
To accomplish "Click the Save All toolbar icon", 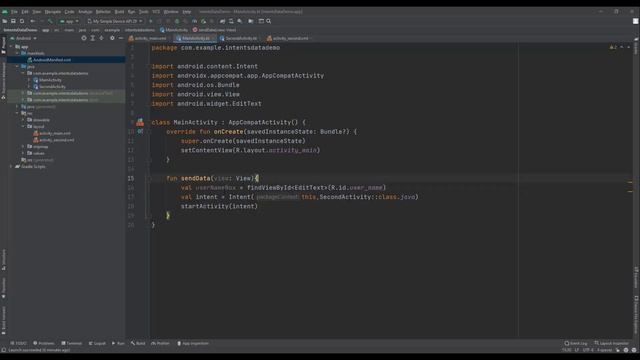I will click(13, 21).
